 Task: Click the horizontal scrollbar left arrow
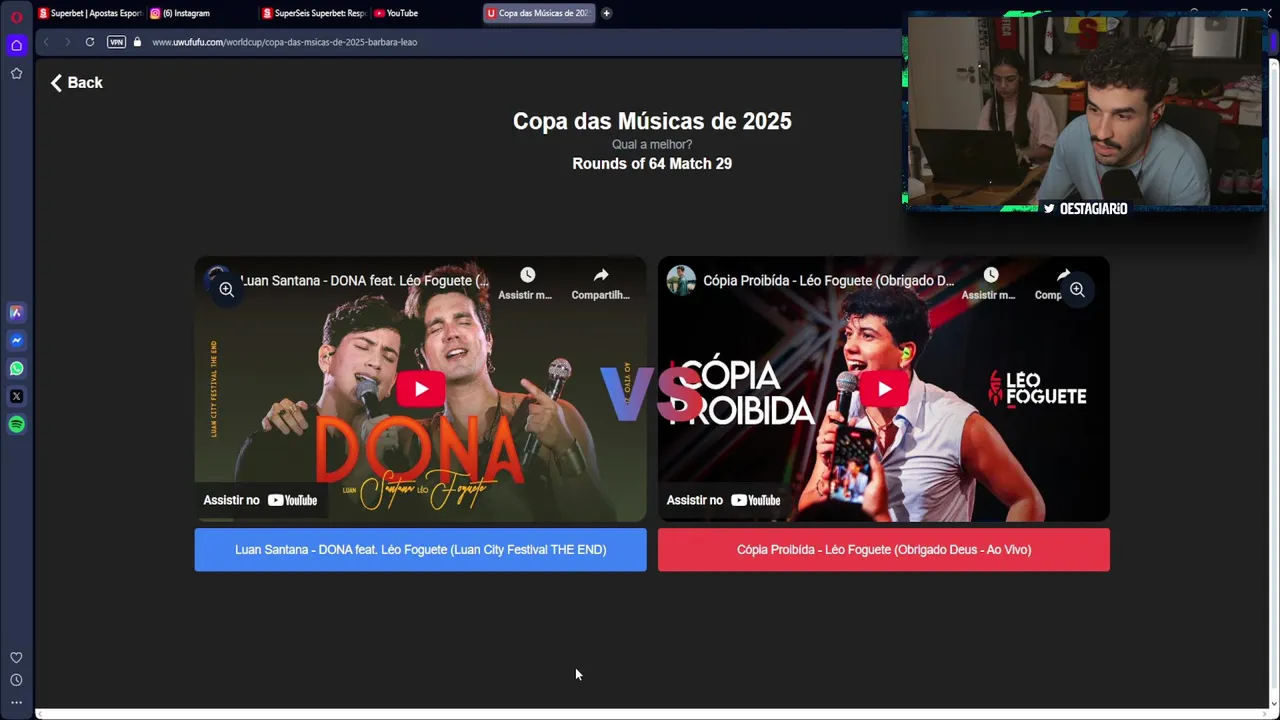(39, 714)
